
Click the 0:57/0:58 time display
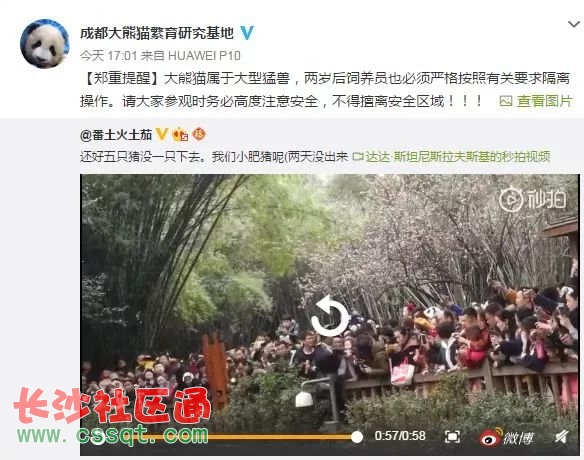(400, 436)
